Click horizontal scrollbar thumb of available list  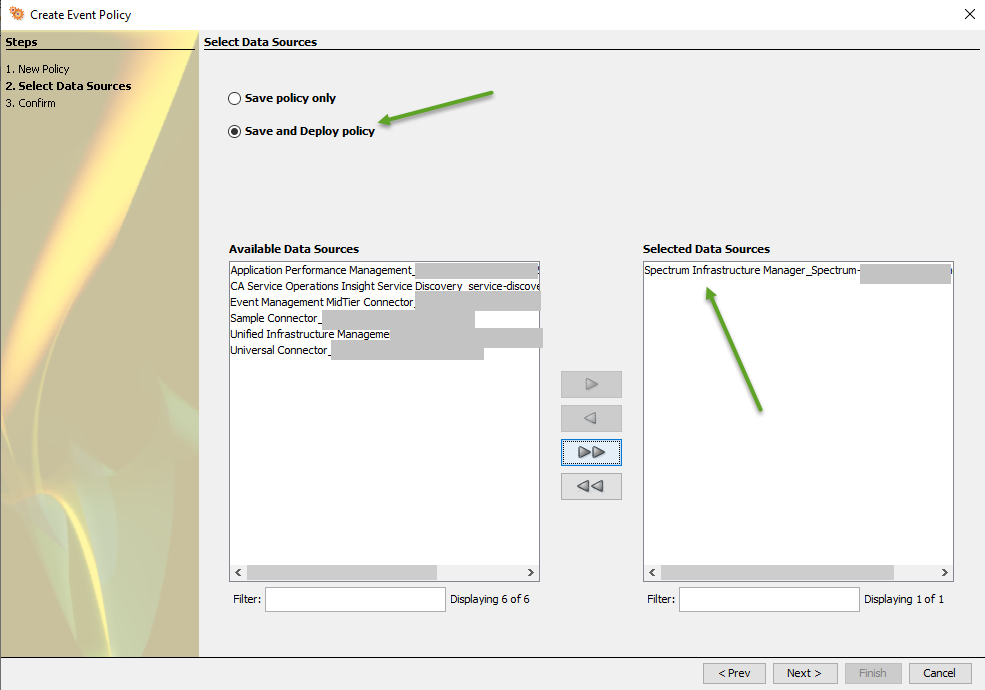(x=342, y=572)
